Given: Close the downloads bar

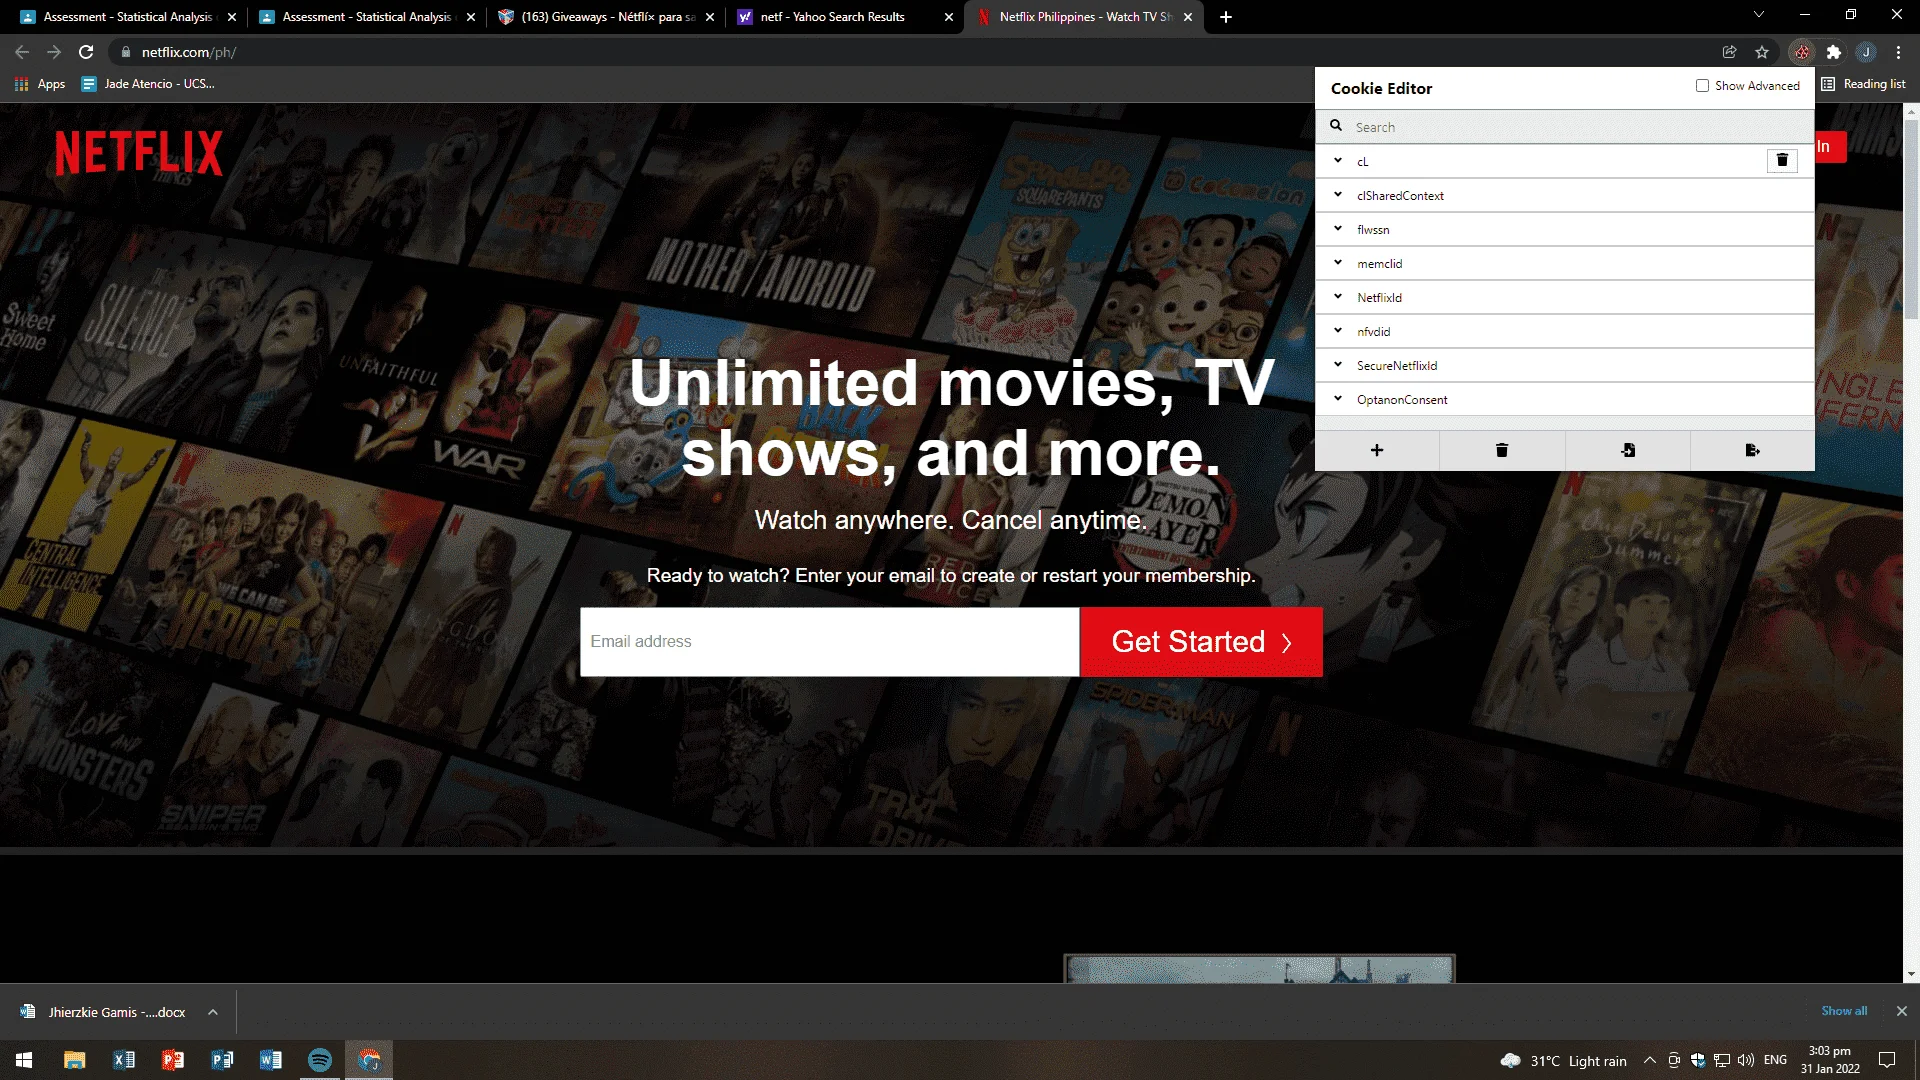Looking at the screenshot, I should pos(1901,1011).
